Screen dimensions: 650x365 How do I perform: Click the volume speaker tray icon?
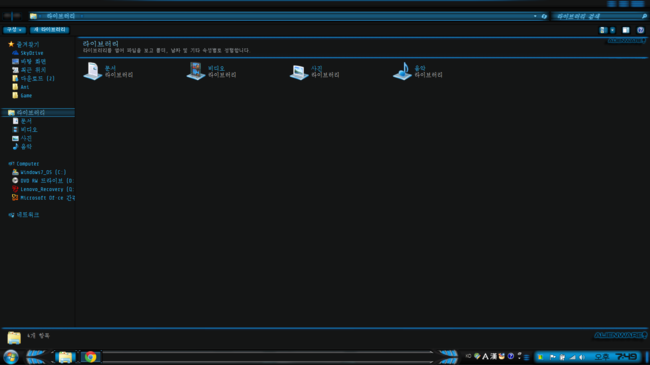(x=582, y=357)
